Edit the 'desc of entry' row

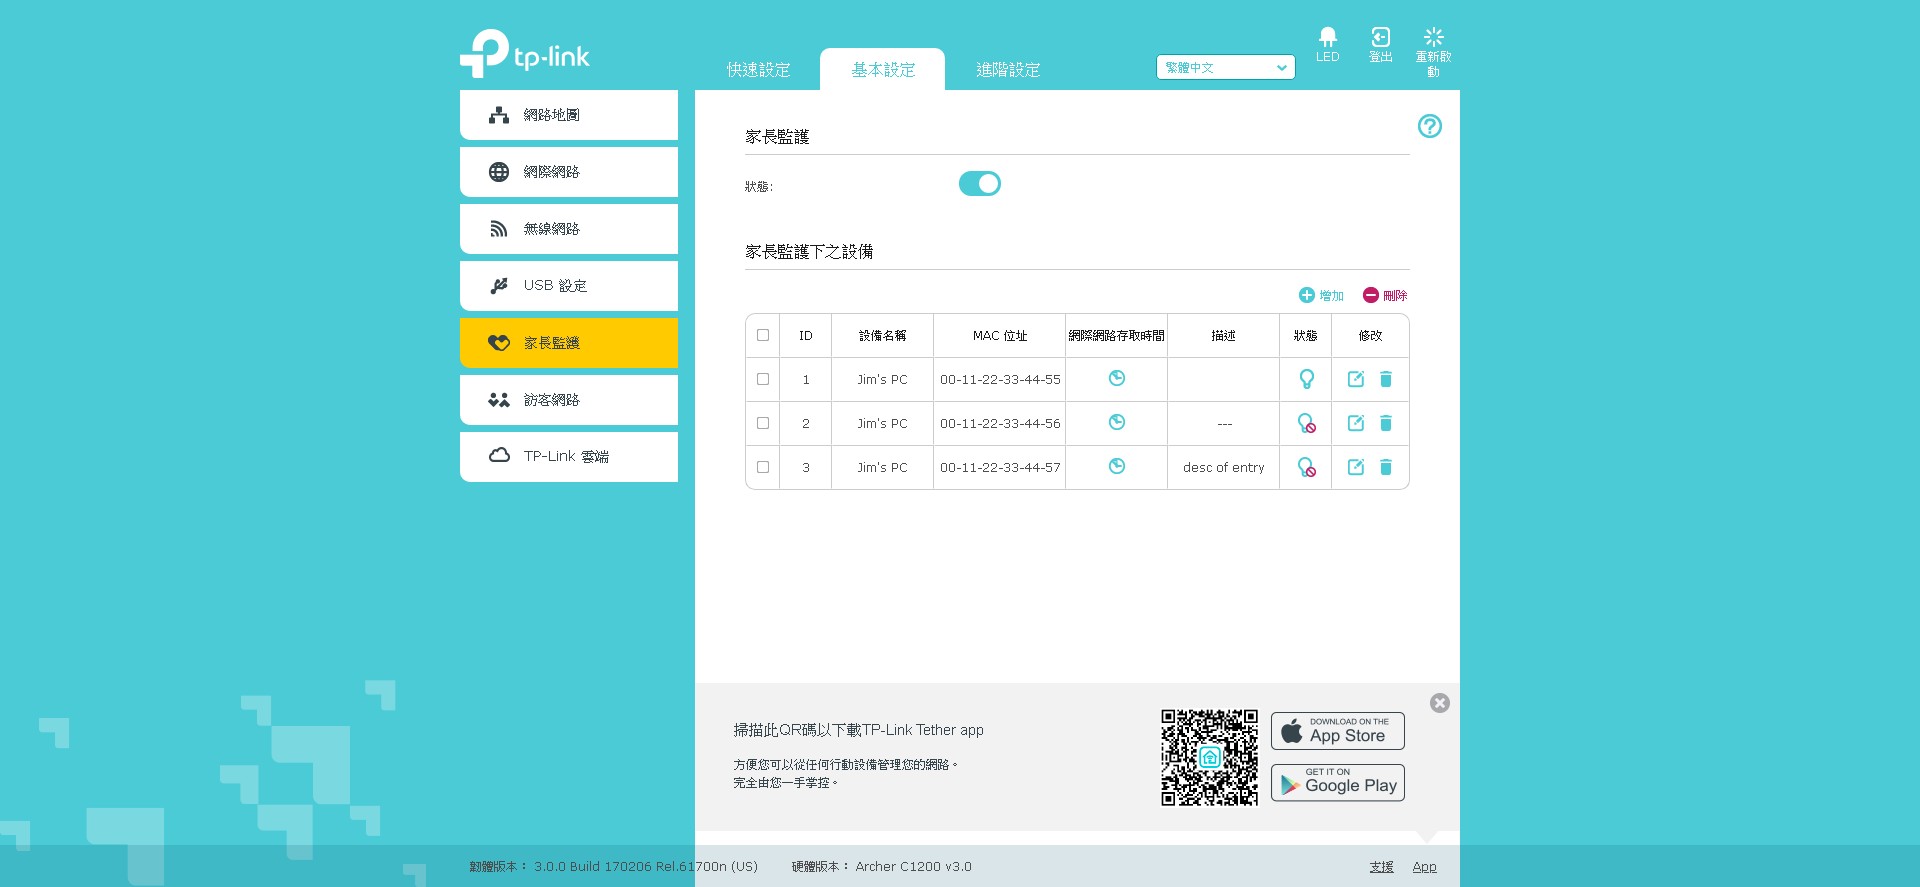(x=1356, y=467)
